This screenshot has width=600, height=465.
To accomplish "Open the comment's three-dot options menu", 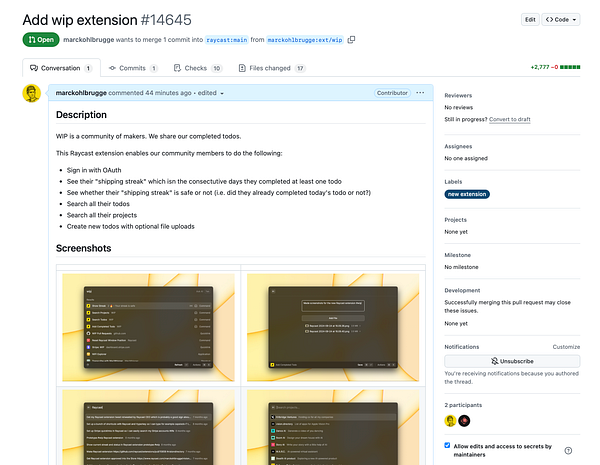I will tap(420, 93).
